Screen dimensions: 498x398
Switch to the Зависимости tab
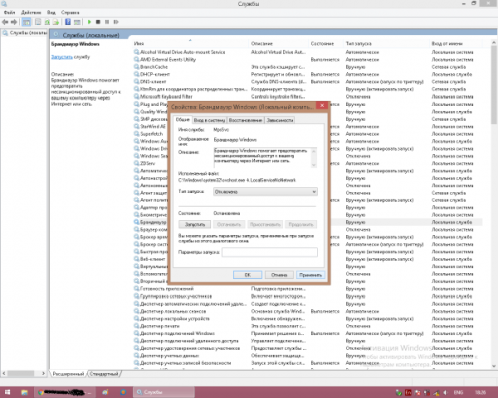point(280,120)
